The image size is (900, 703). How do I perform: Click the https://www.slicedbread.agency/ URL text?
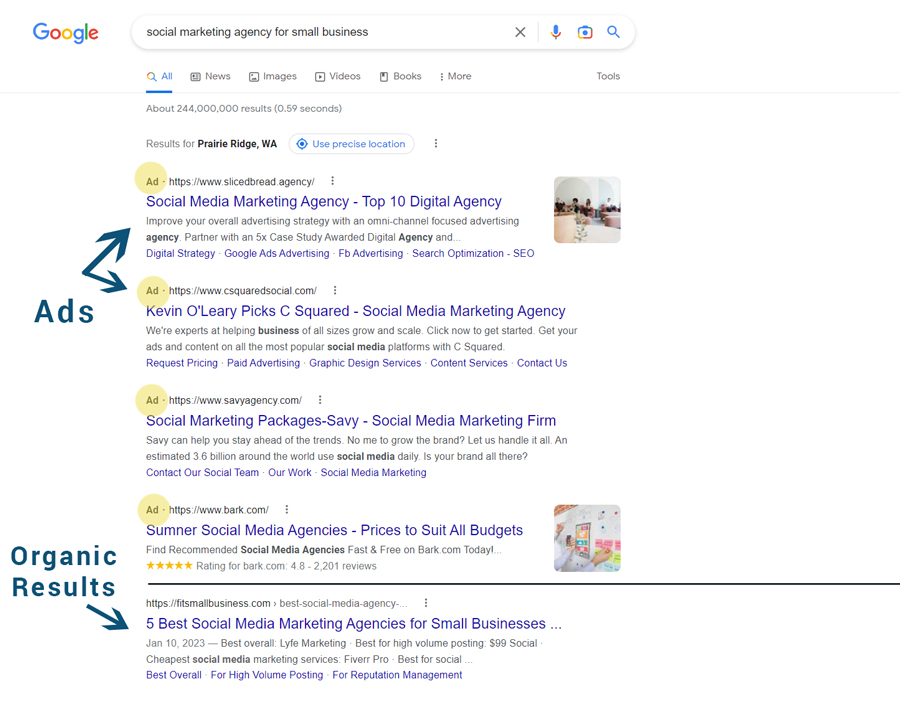242,182
